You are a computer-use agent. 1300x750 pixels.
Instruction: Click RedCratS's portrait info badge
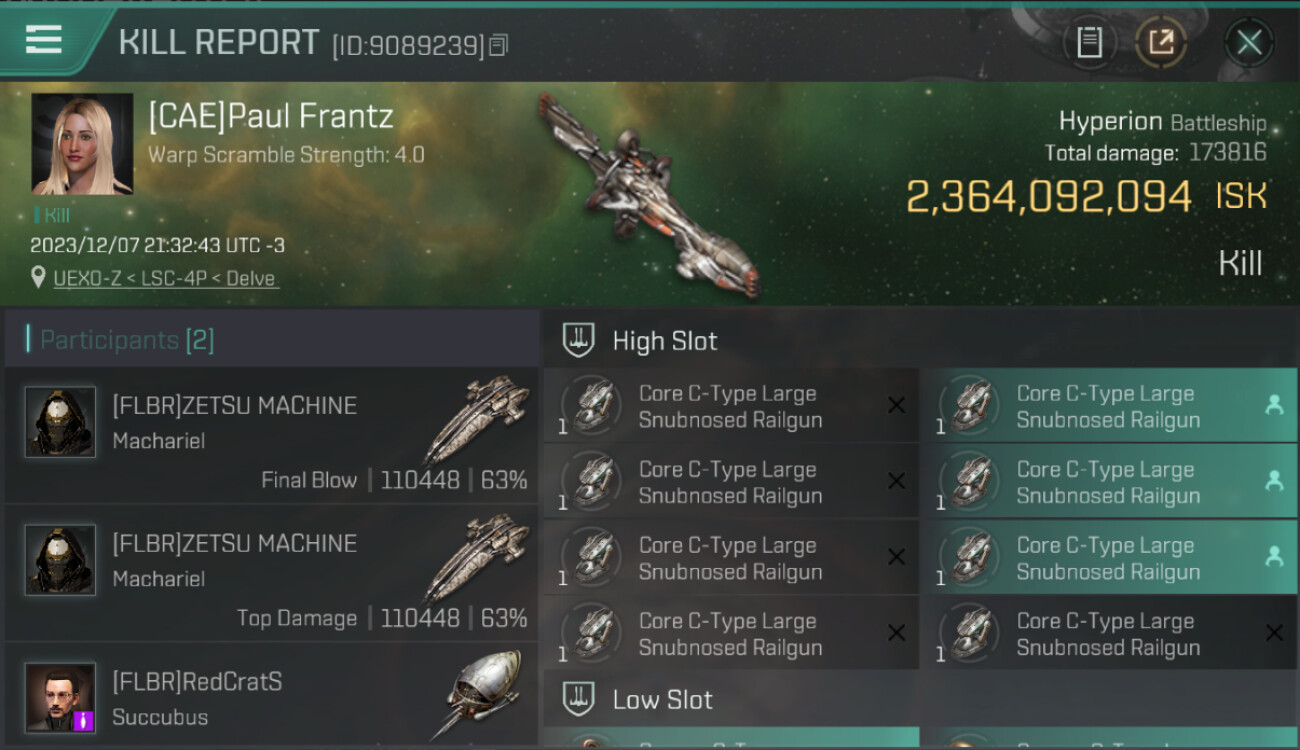tap(84, 720)
